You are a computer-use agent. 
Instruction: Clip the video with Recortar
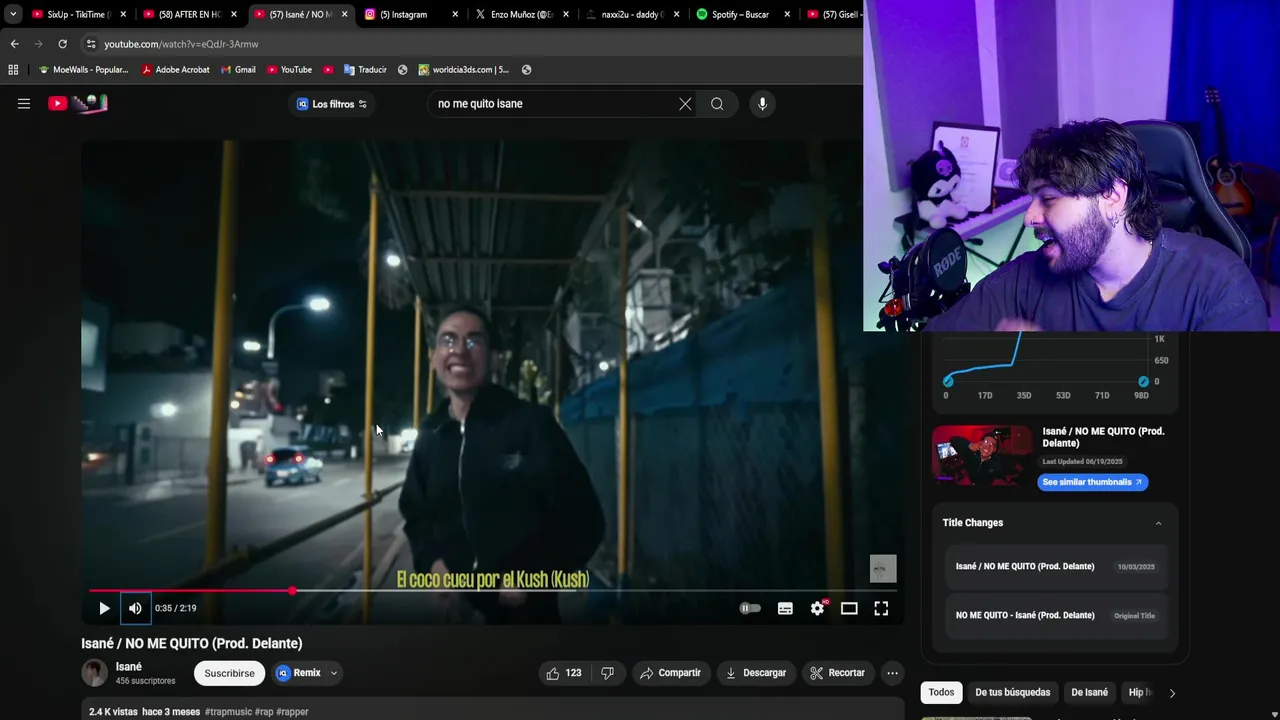pyautogui.click(x=838, y=673)
